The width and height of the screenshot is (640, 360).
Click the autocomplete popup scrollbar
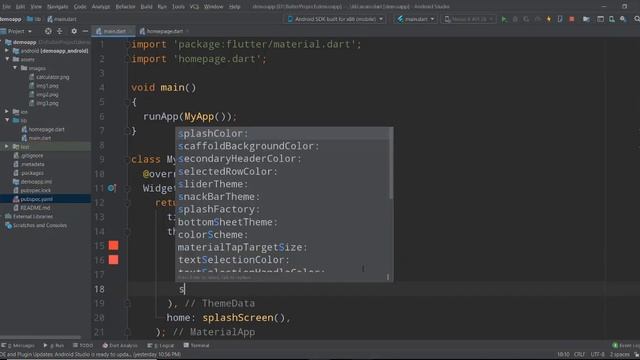tap(391, 163)
